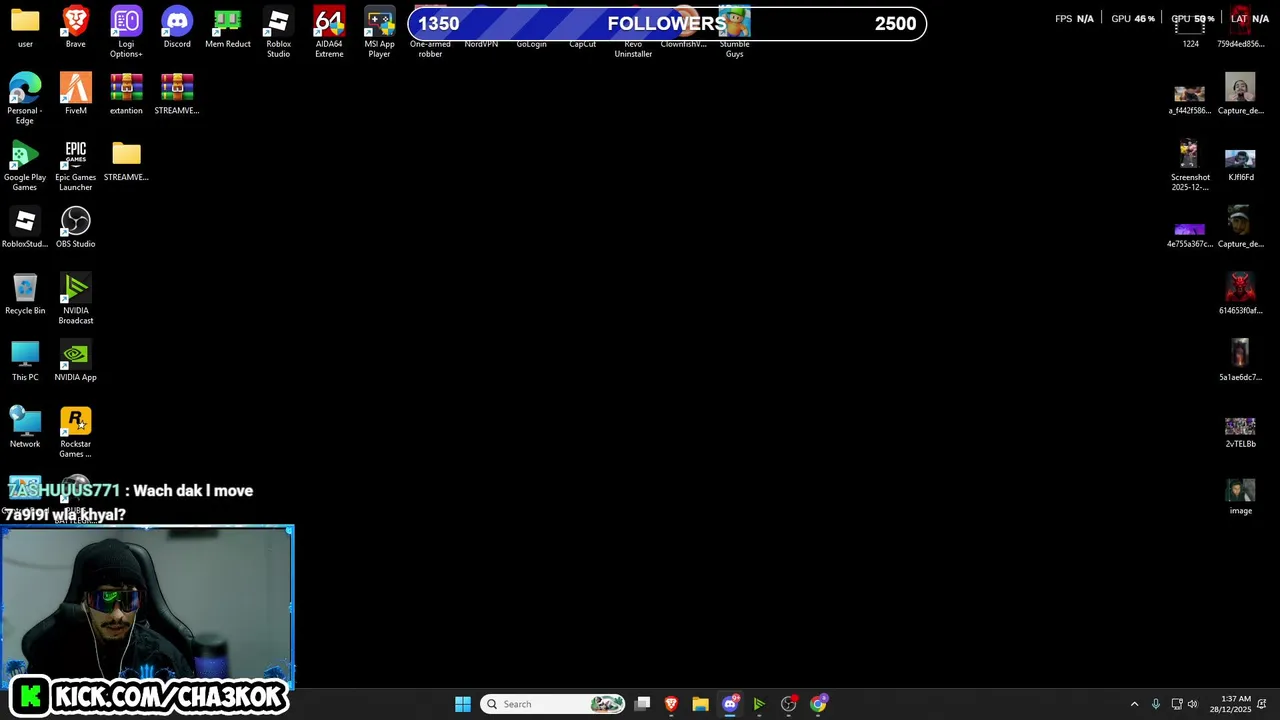Launch MSI App Player desktop shortcut
Screen dimensions: 1280x720
click(x=379, y=32)
